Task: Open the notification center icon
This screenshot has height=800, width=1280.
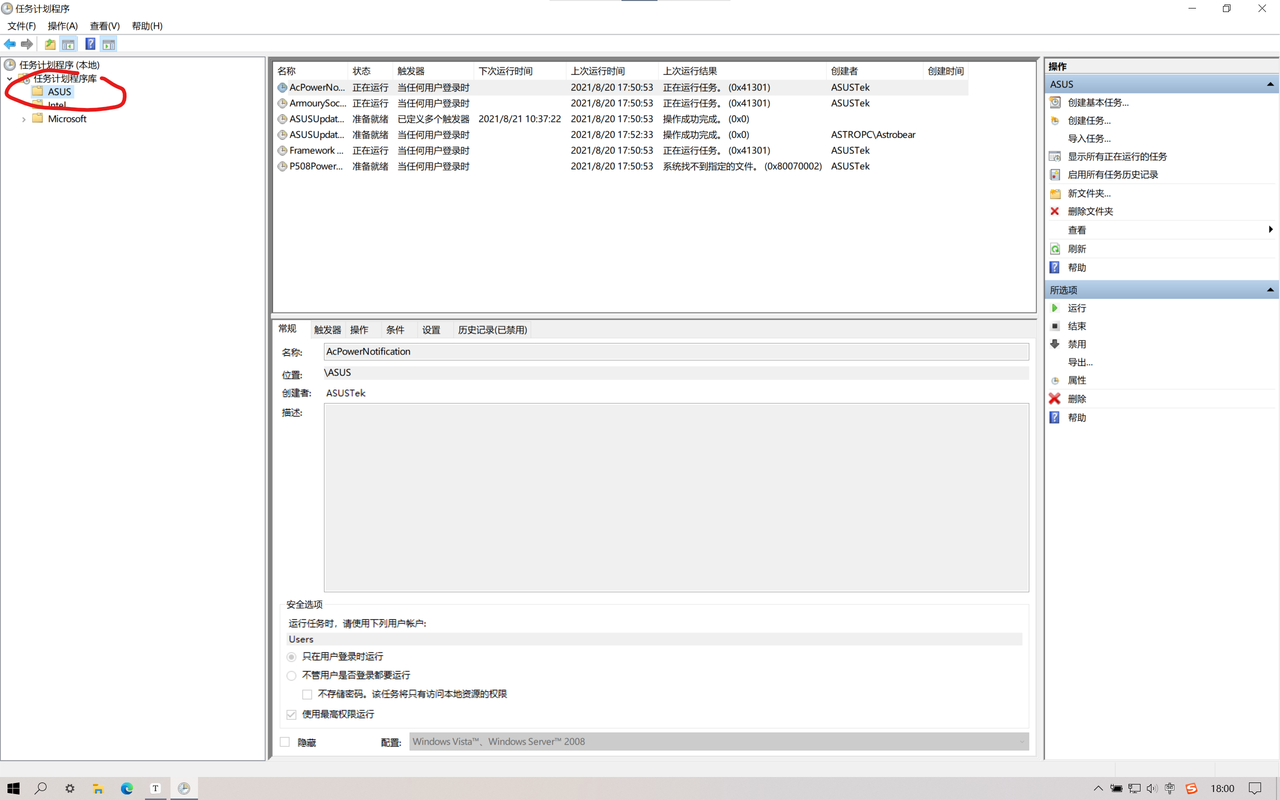Action: [x=1255, y=788]
